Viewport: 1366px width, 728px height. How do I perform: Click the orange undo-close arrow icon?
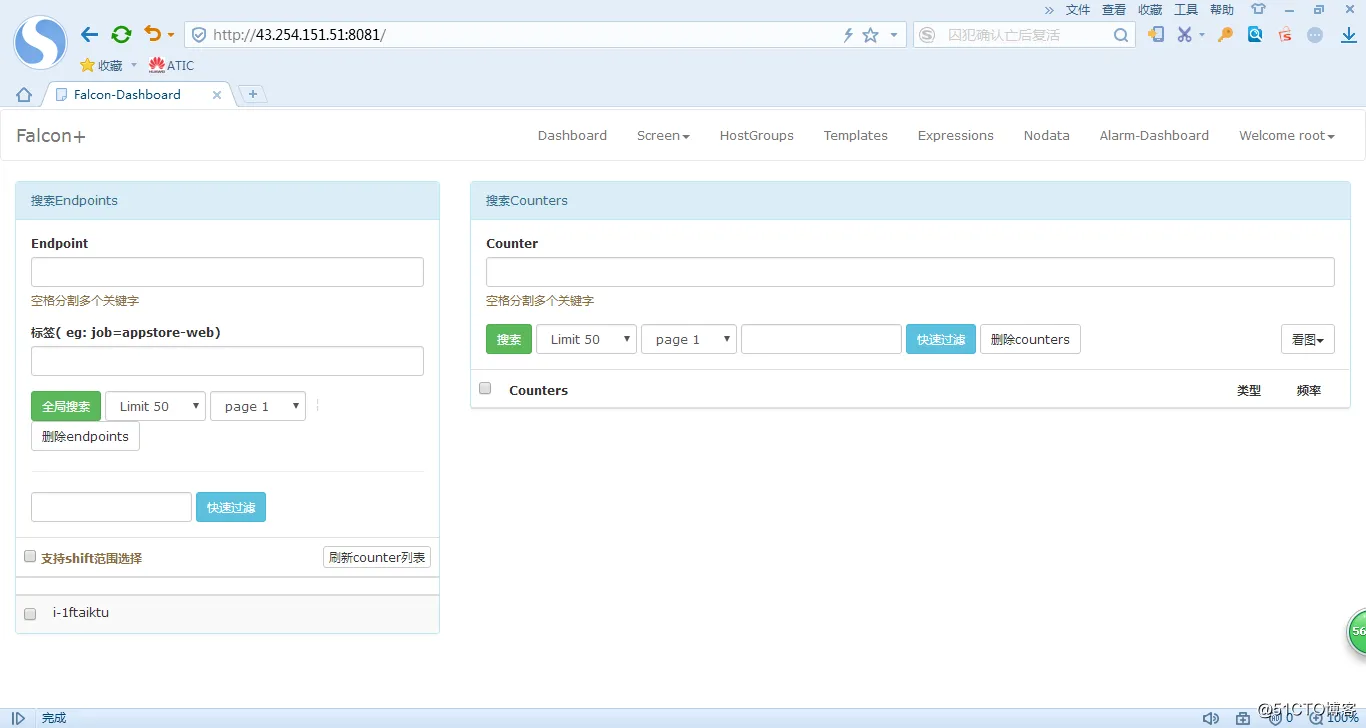tap(152, 34)
